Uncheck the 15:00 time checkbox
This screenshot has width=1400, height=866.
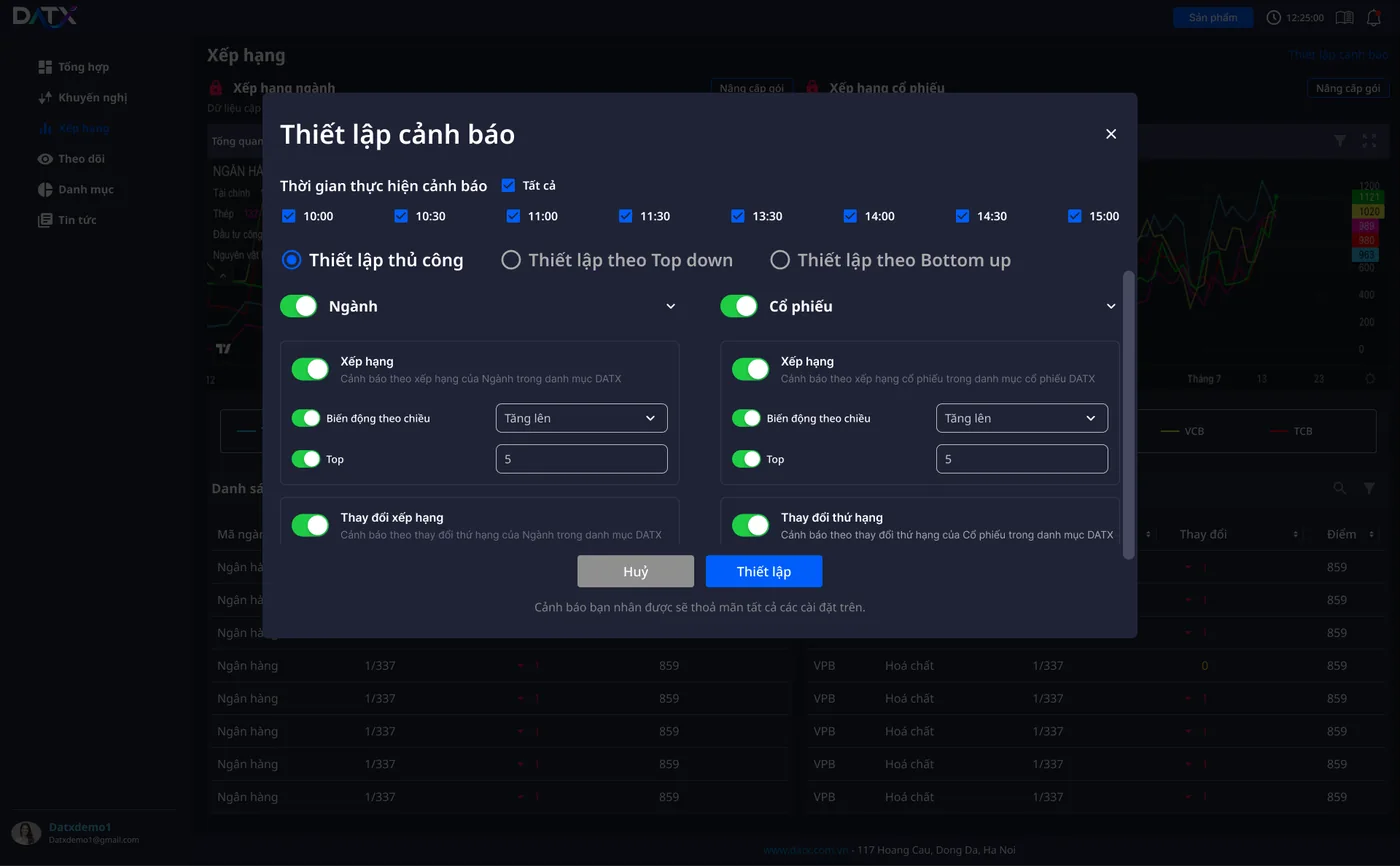1075,216
